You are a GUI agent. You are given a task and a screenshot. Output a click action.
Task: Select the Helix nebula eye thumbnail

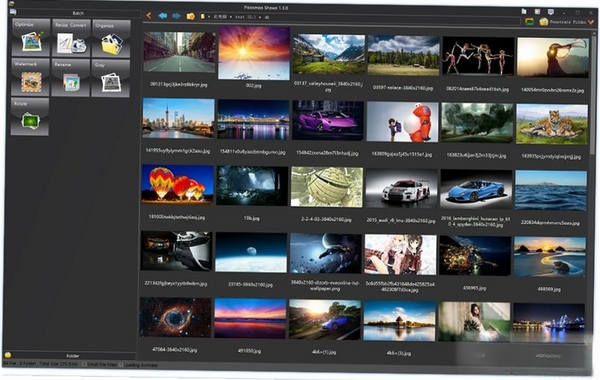point(176,318)
